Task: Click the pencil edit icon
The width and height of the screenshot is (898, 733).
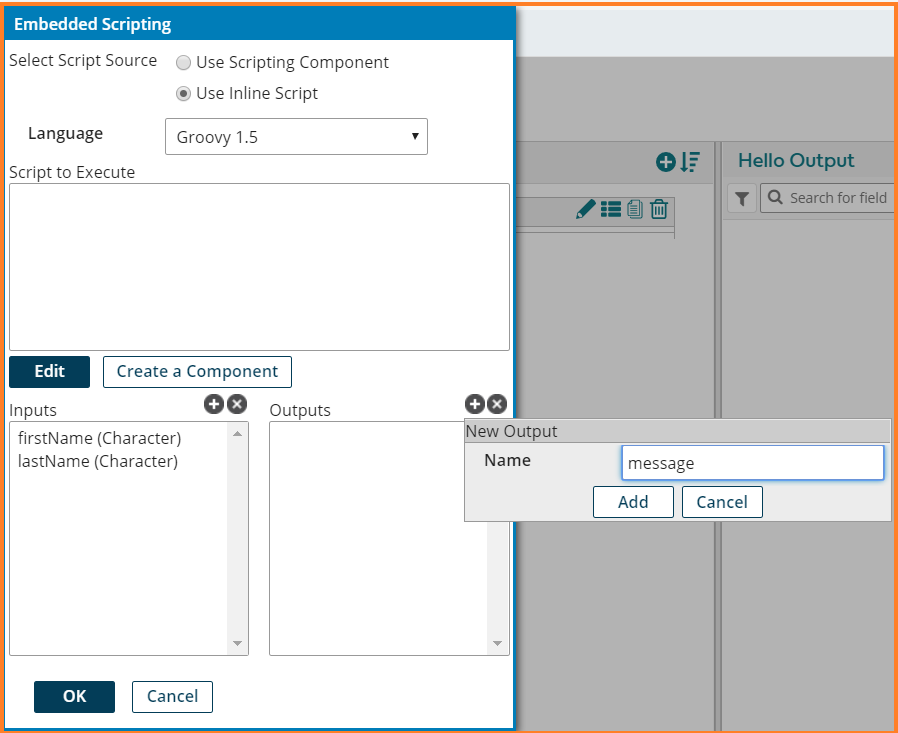Action: (x=586, y=209)
